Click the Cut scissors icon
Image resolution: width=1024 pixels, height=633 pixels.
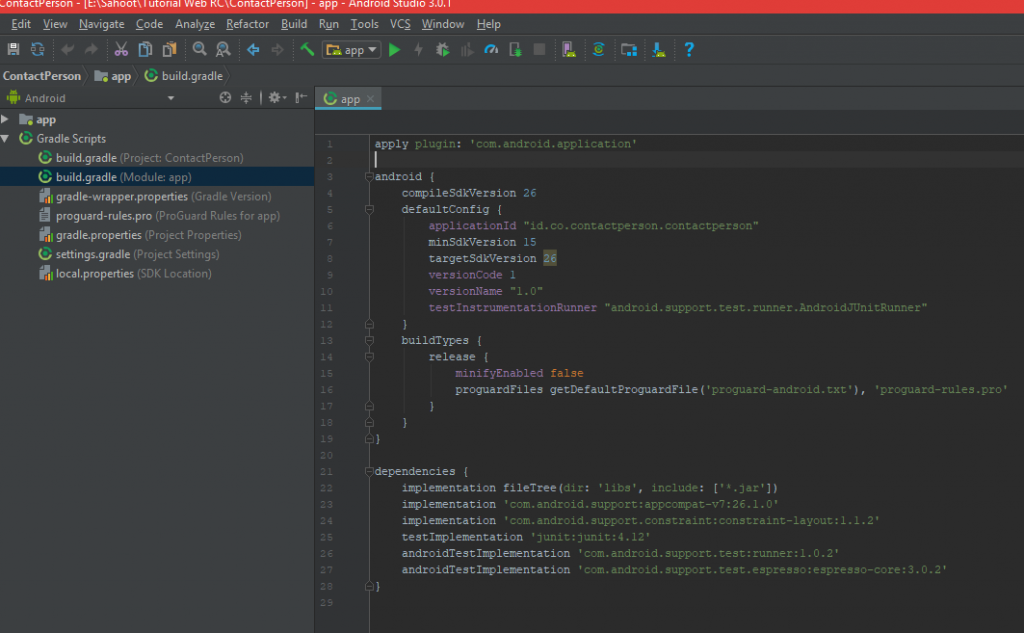click(x=121, y=49)
